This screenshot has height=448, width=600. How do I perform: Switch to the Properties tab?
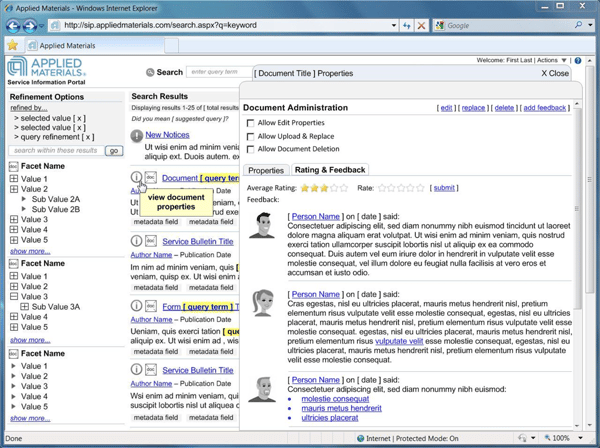click(x=266, y=170)
